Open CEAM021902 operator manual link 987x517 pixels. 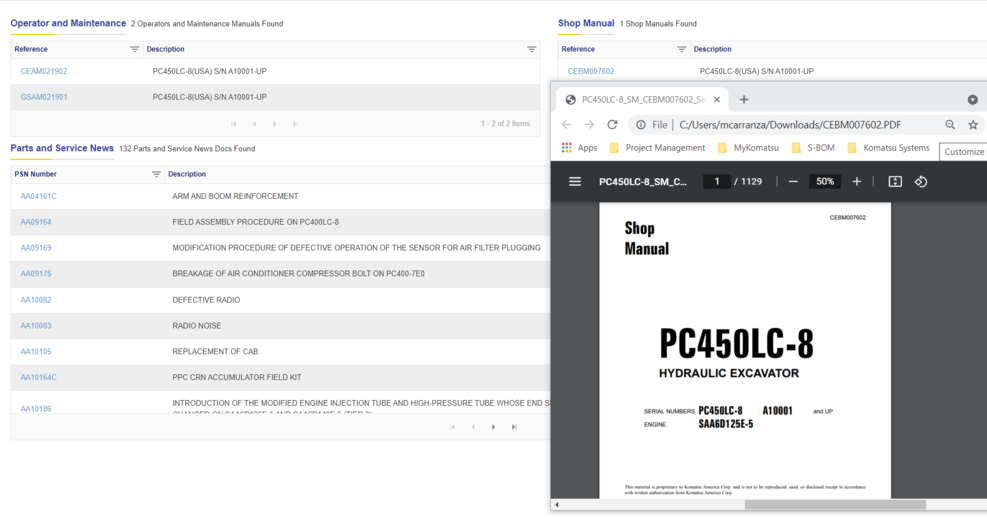click(x=43, y=71)
